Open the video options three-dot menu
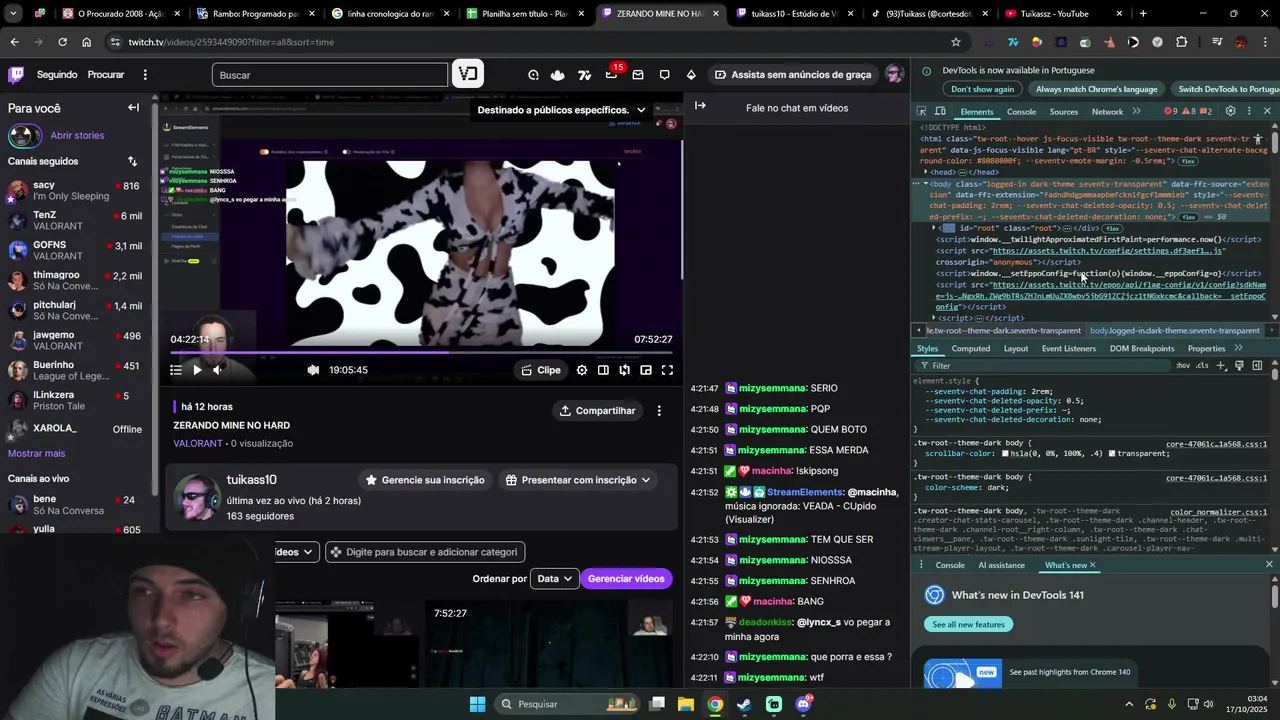This screenshot has width=1280, height=720. pyautogui.click(x=659, y=411)
